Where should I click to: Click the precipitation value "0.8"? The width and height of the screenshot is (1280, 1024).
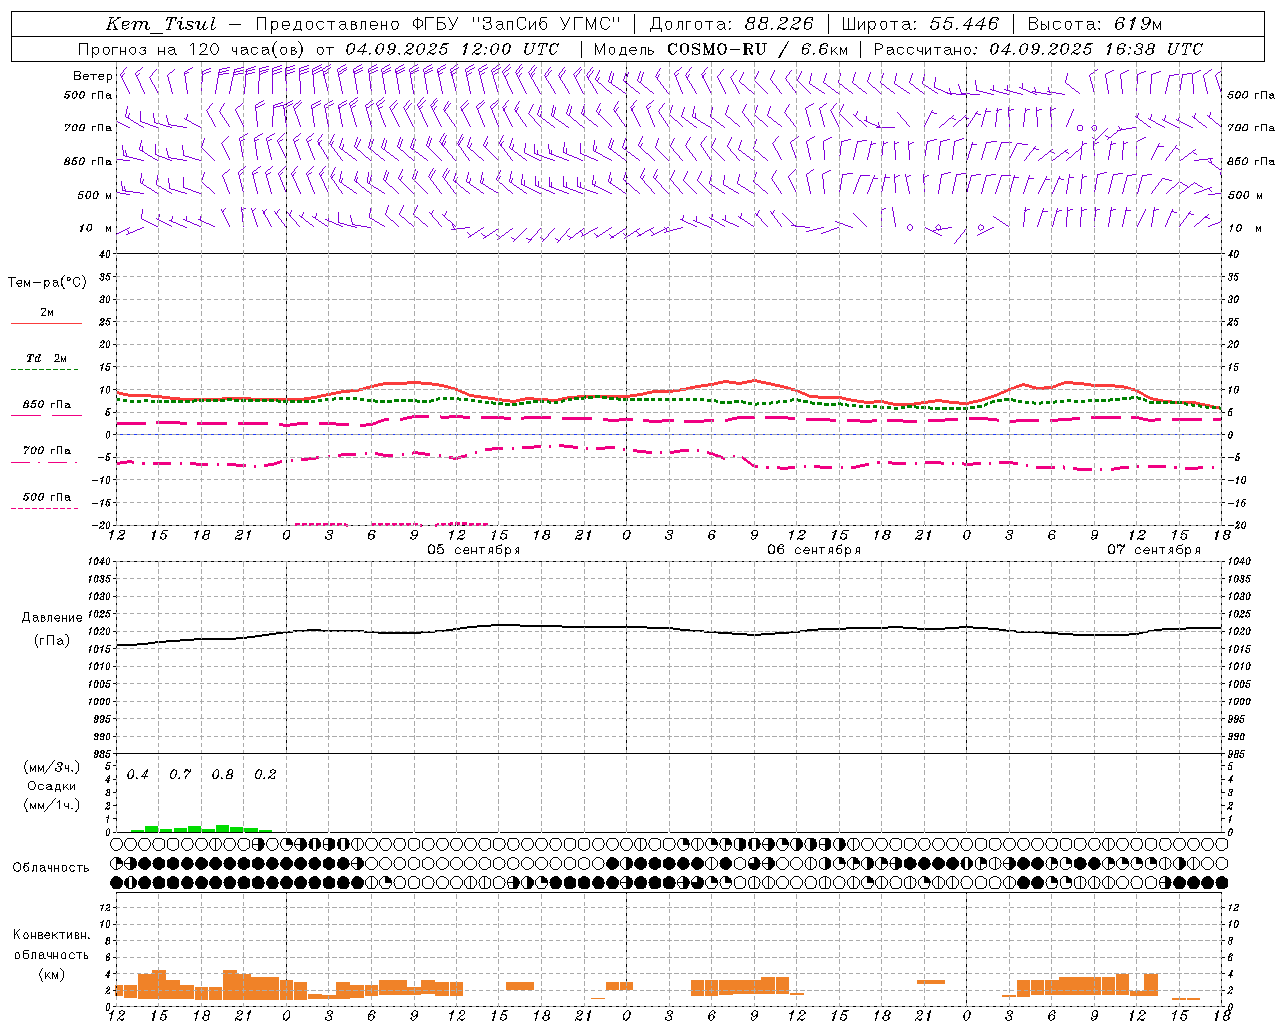223,775
